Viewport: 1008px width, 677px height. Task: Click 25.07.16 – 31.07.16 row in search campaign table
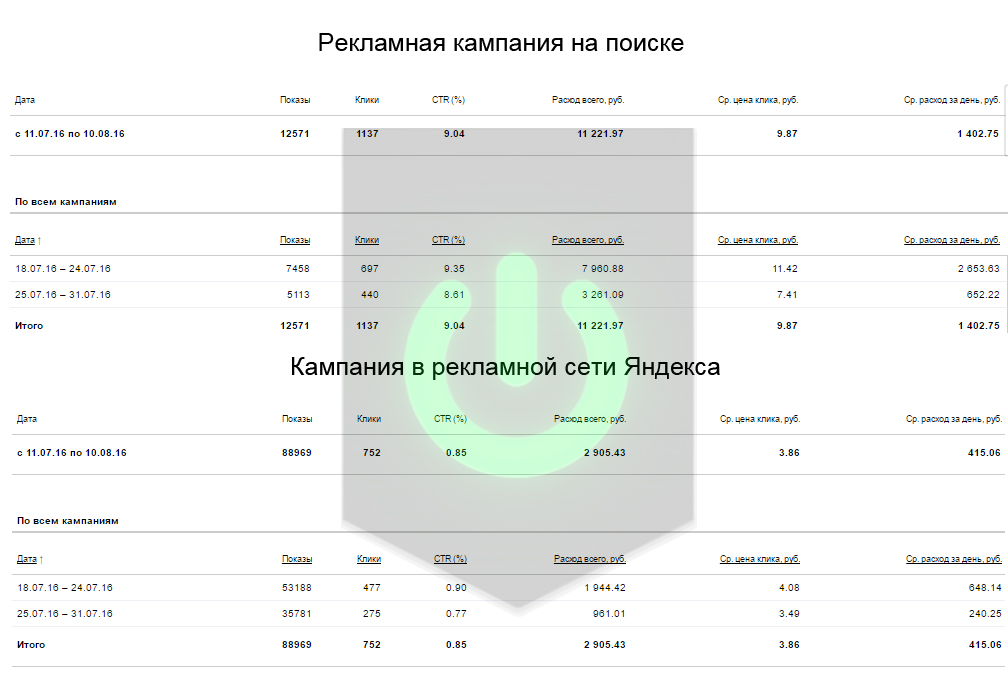[508, 294]
